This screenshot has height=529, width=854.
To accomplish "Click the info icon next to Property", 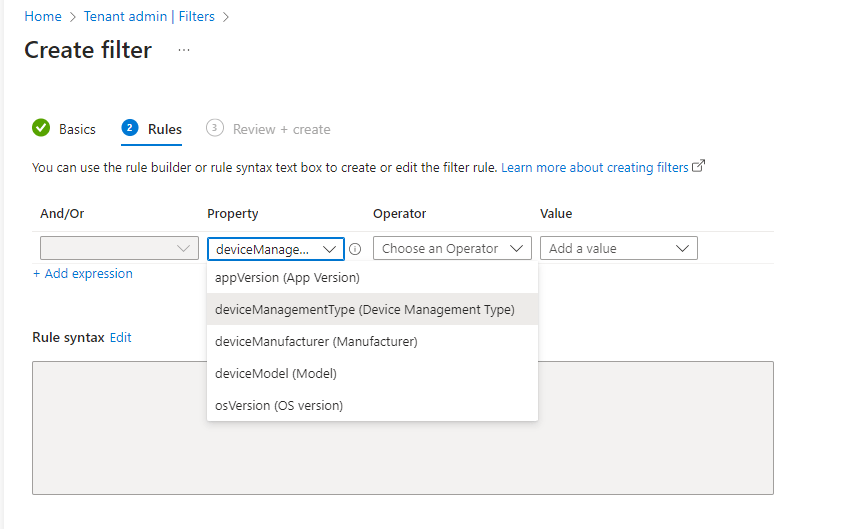I will 355,249.
